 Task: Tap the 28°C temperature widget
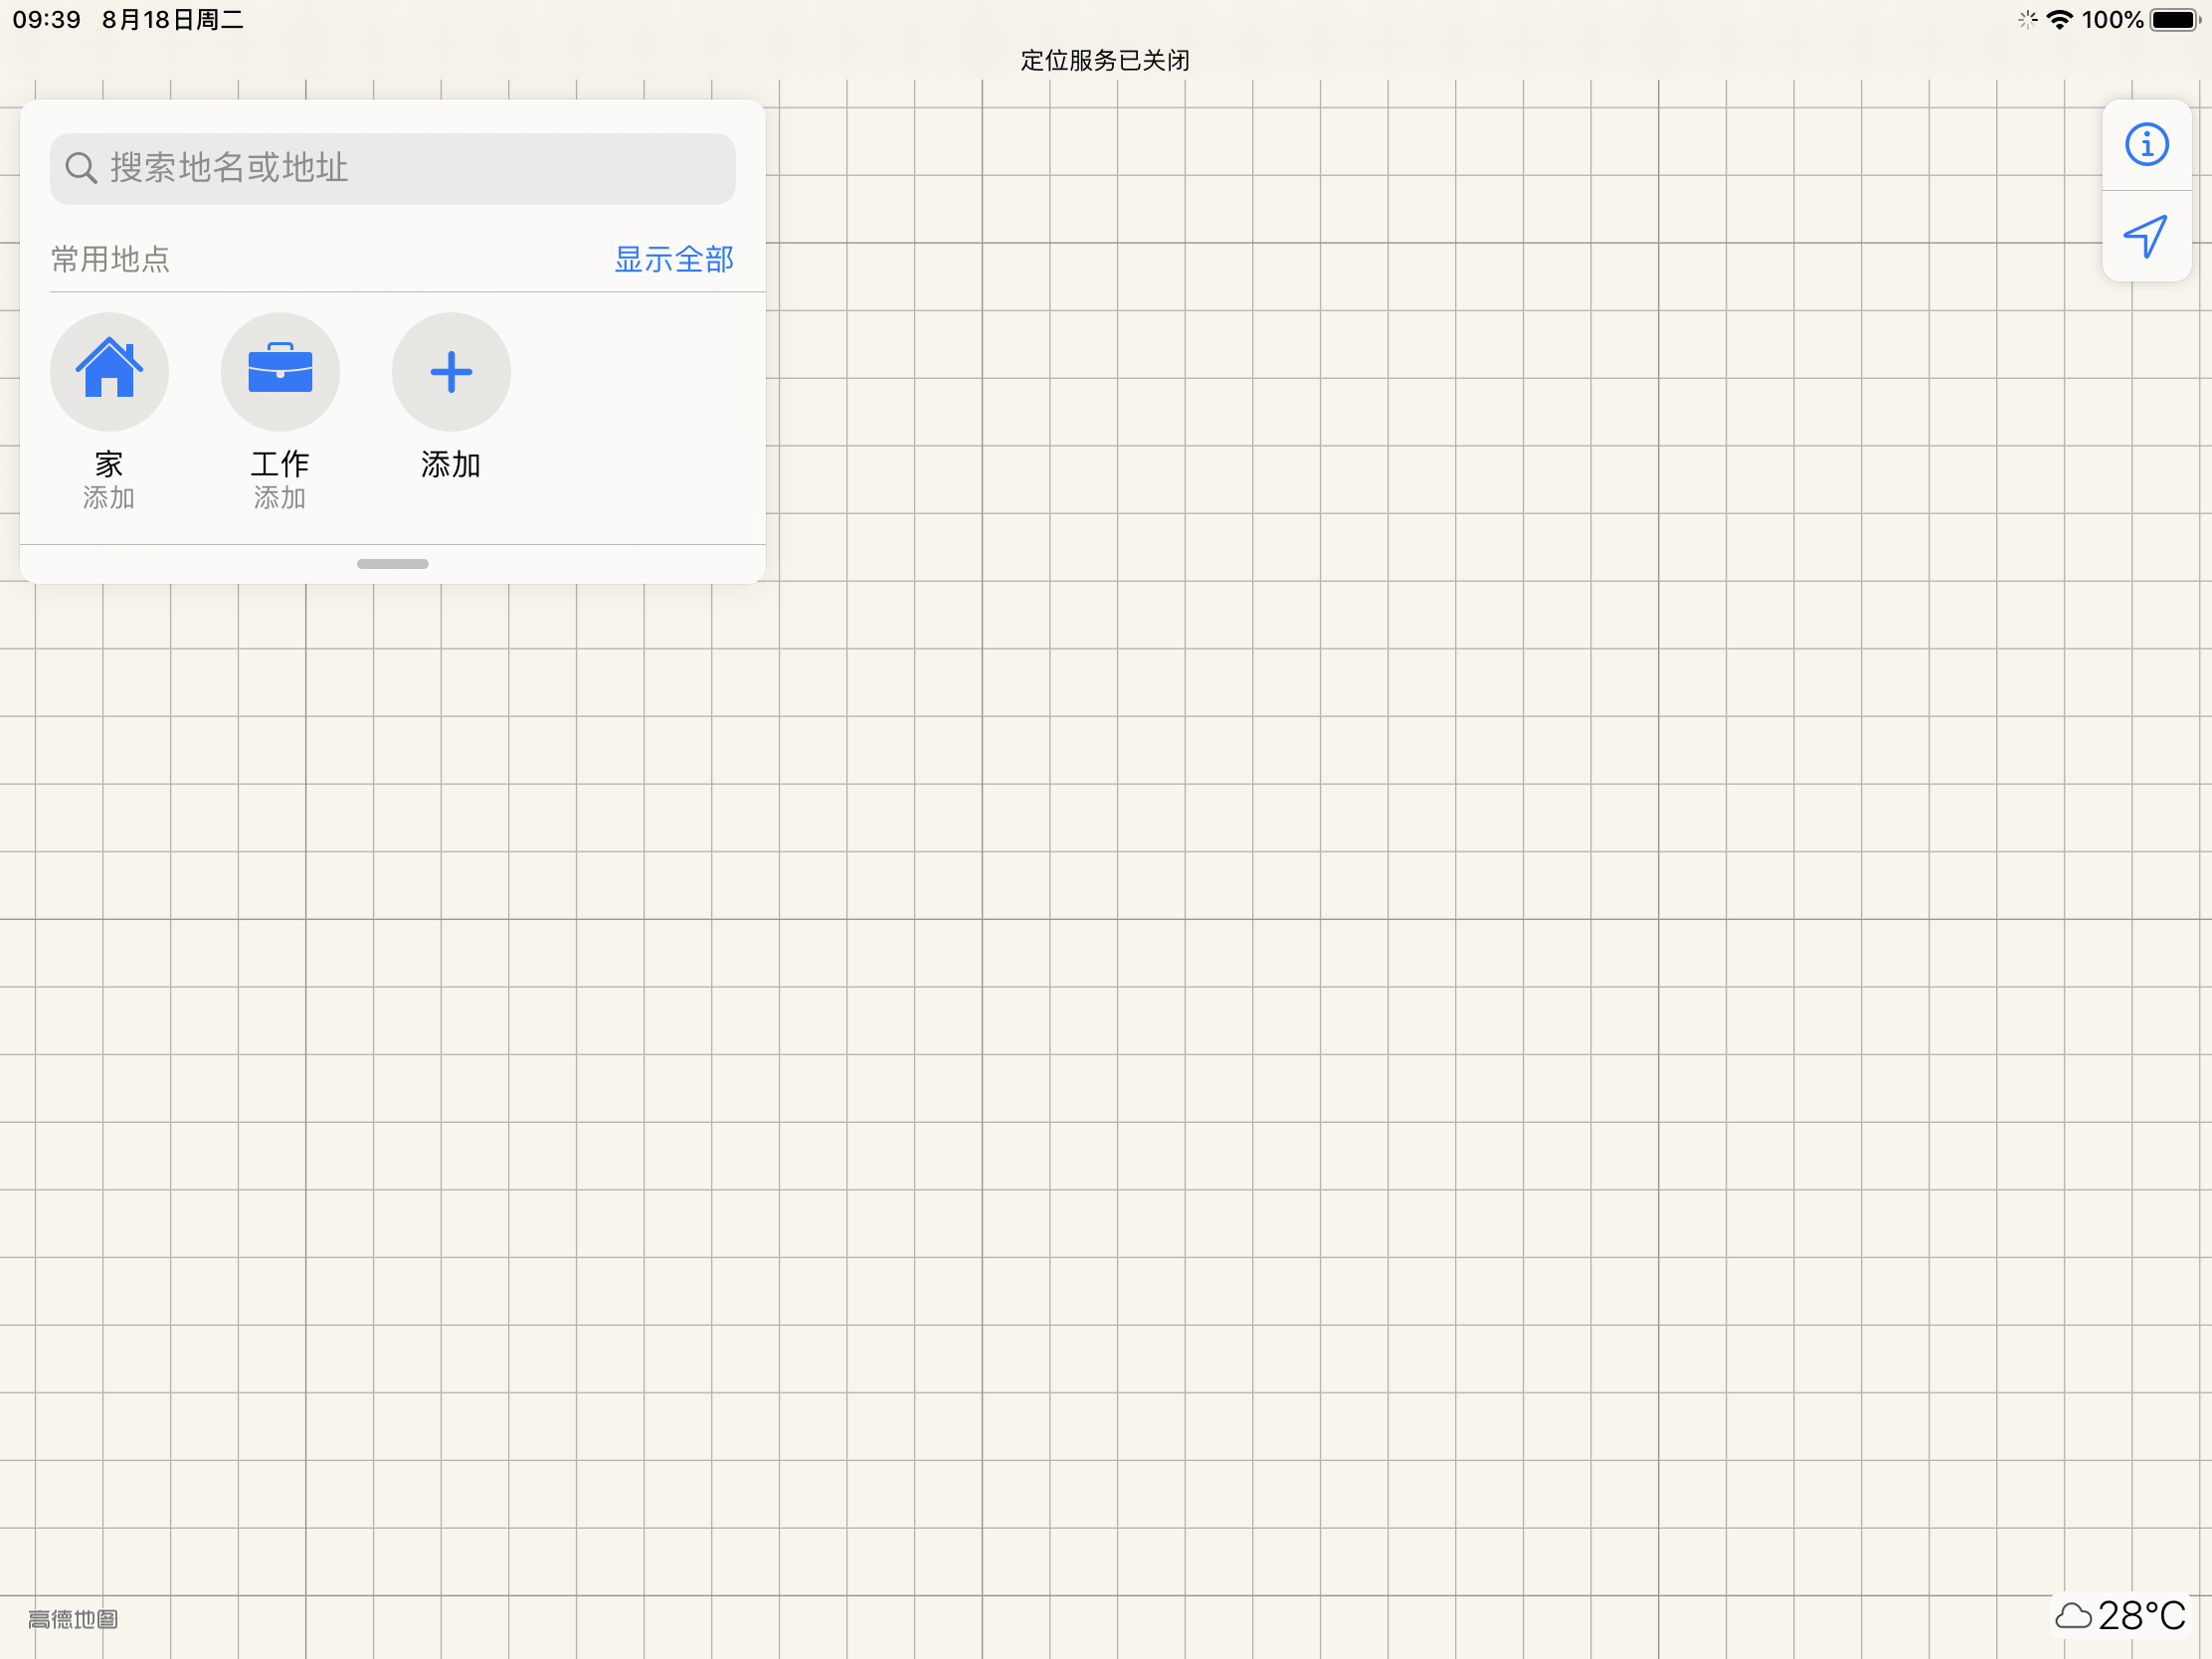2140,1616
